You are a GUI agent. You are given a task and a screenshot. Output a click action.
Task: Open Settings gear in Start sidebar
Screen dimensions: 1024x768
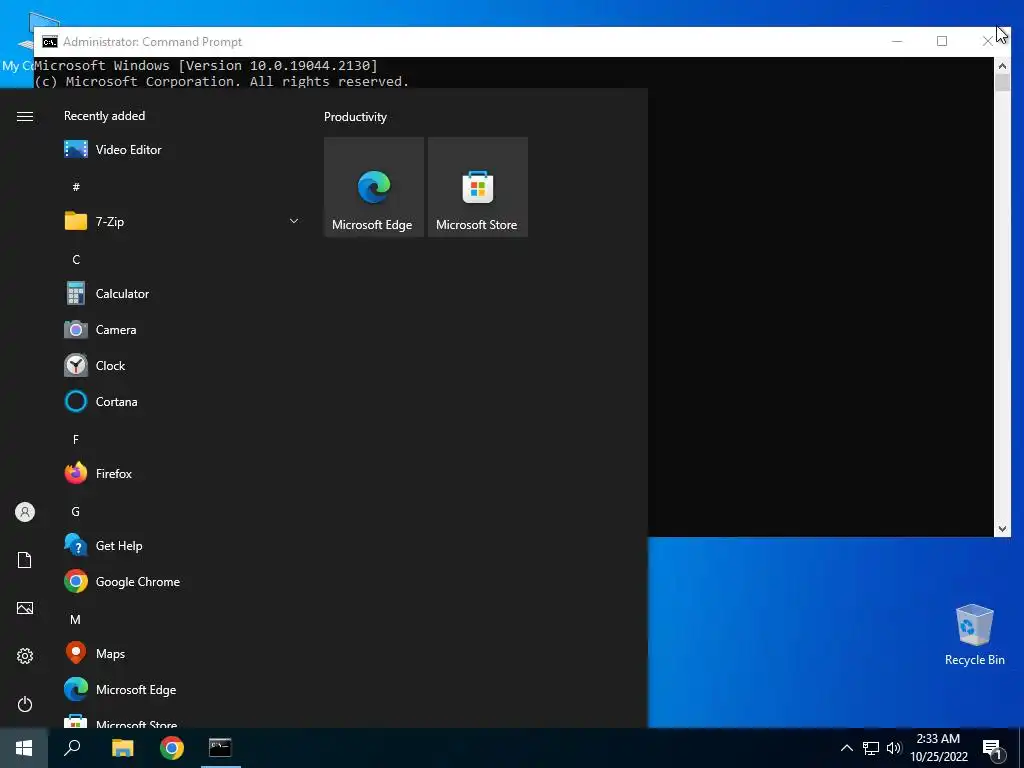25,656
